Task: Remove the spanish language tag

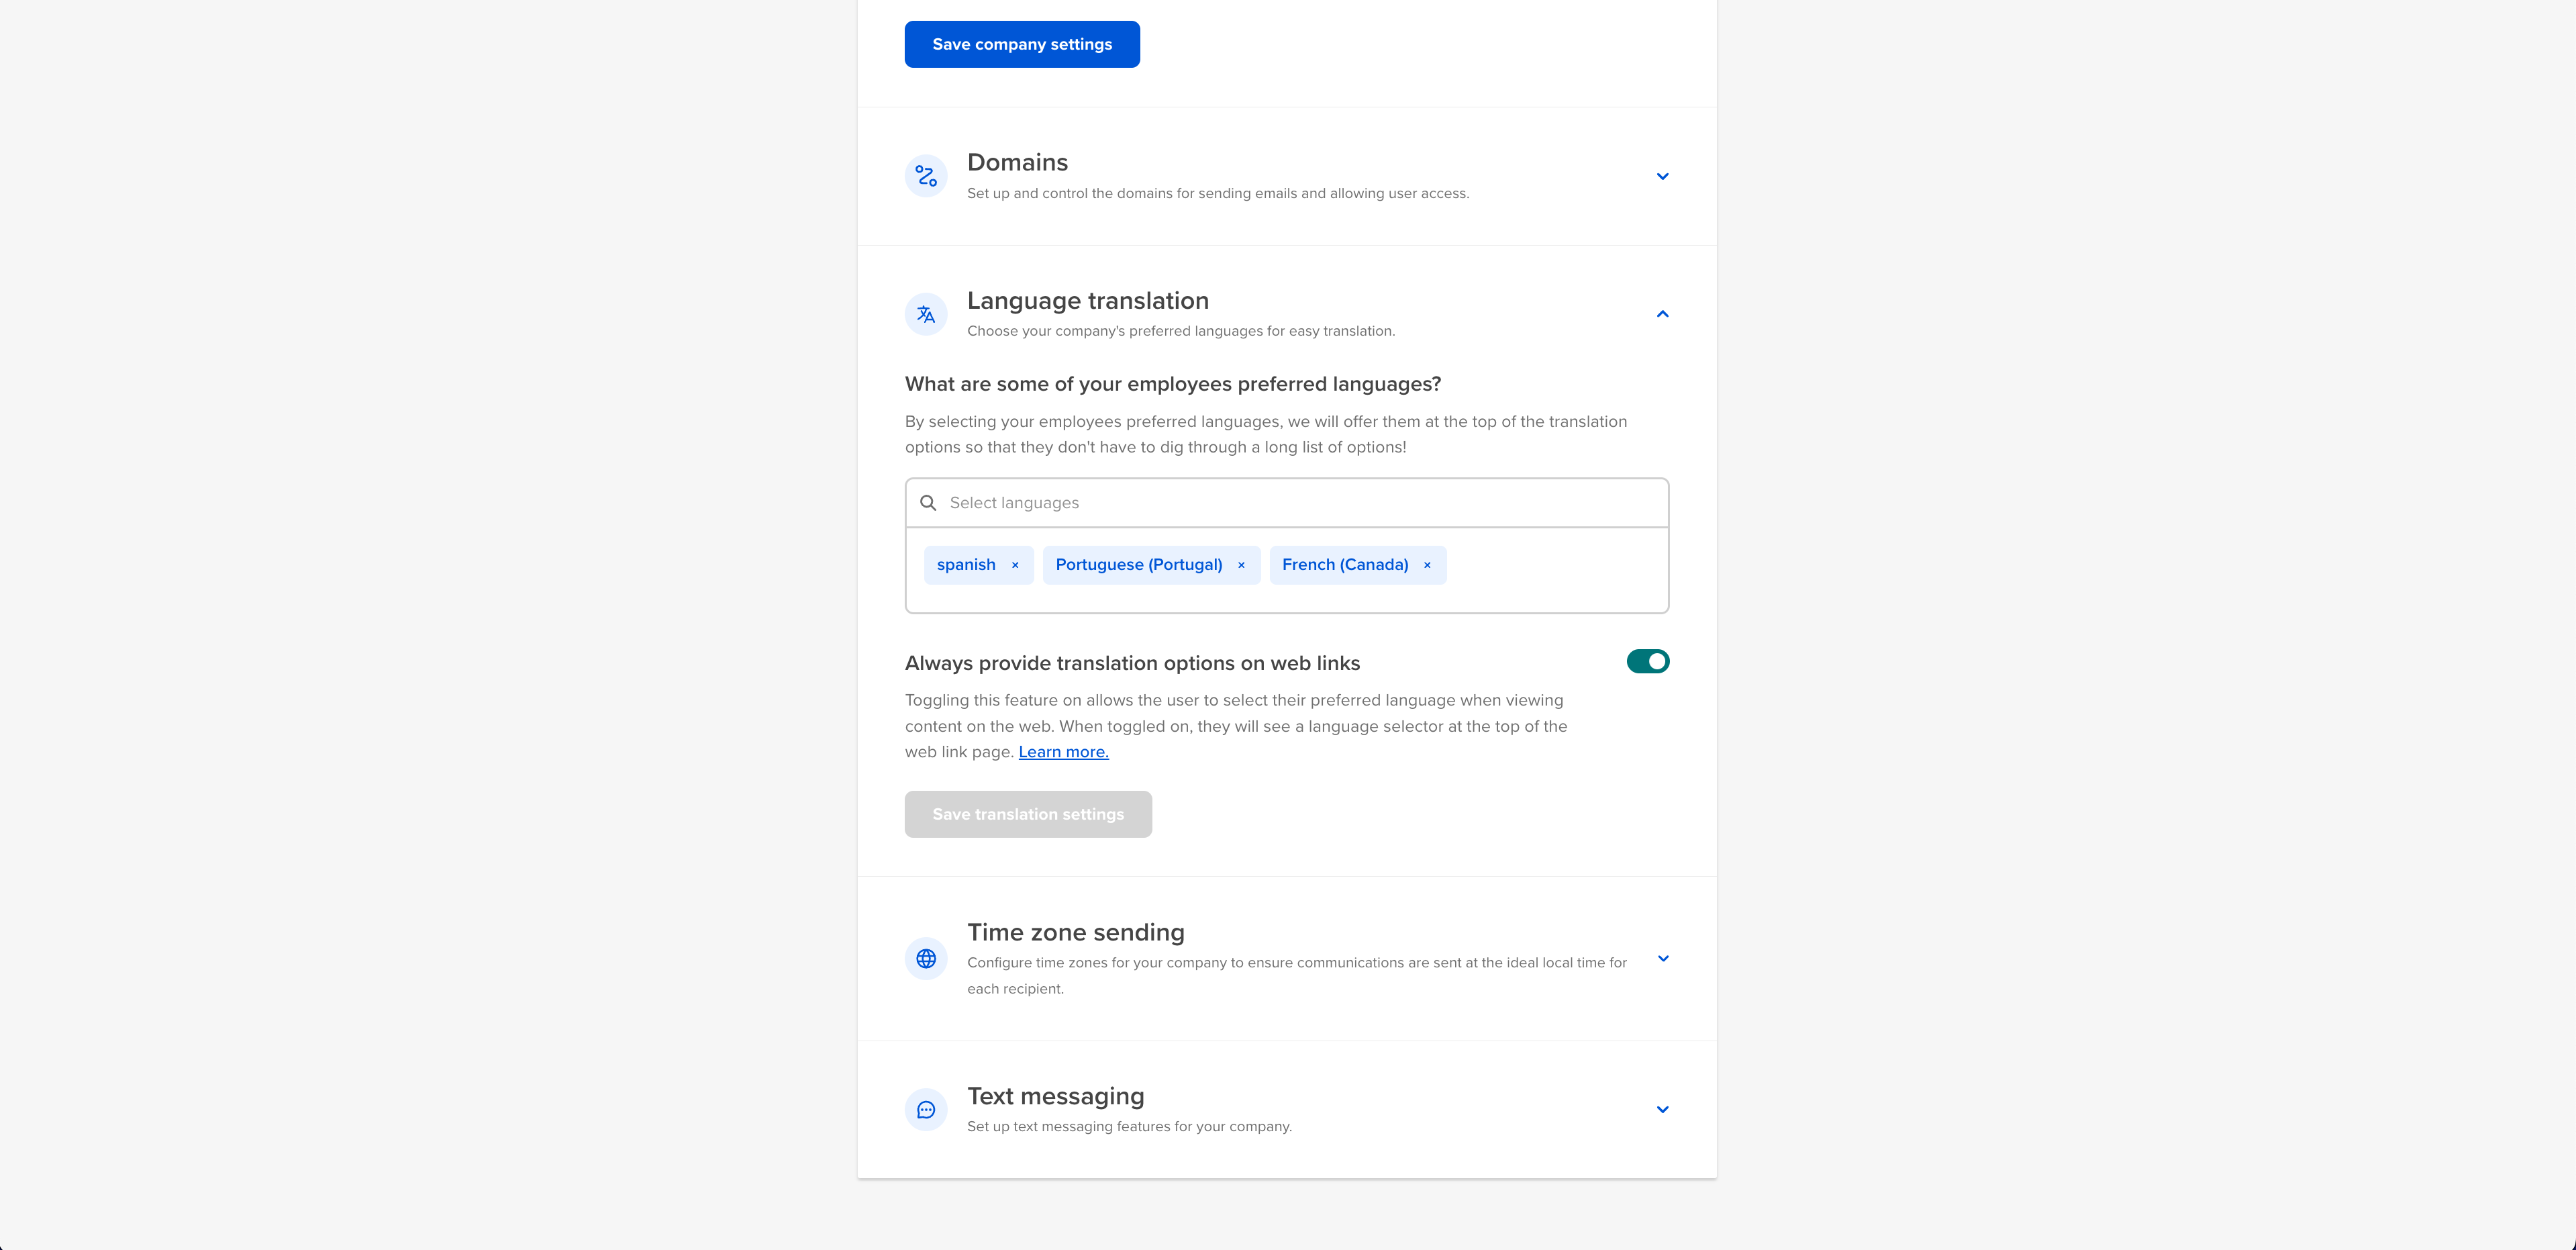Action: click(x=1015, y=565)
